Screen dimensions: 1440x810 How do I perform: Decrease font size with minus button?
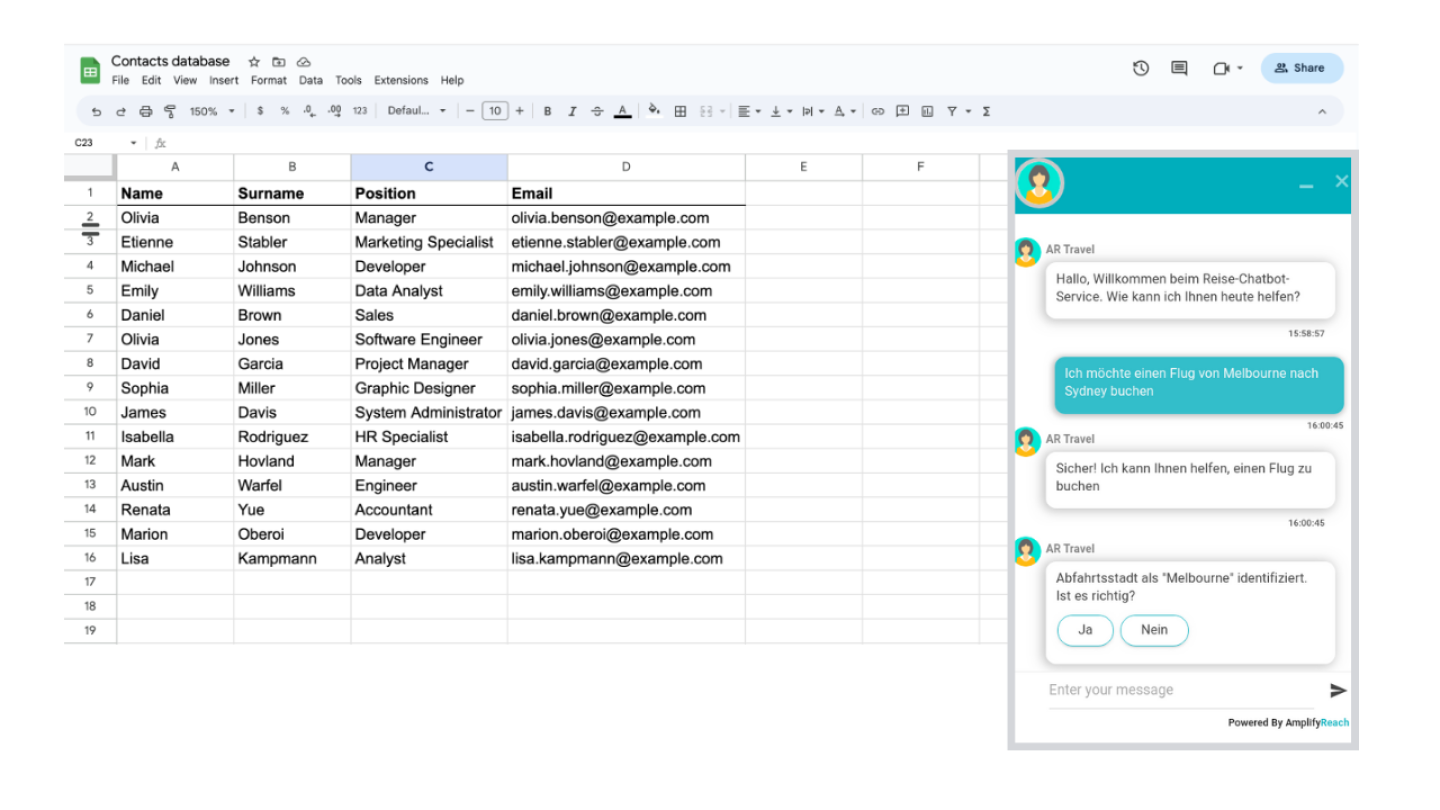pos(470,111)
